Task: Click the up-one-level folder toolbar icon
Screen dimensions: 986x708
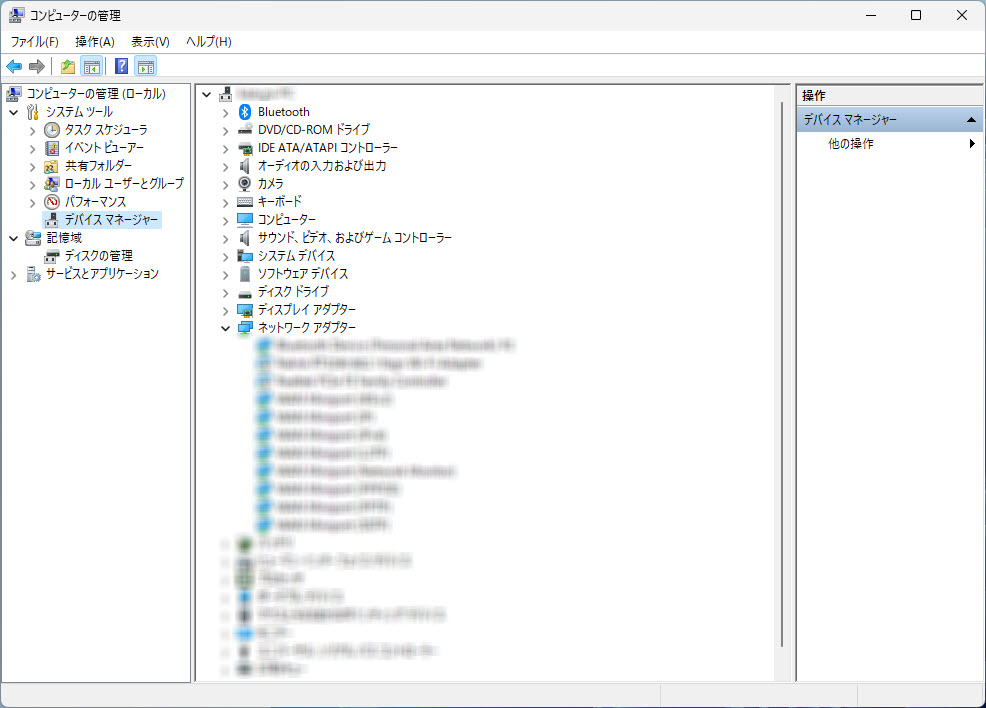Action: click(67, 67)
